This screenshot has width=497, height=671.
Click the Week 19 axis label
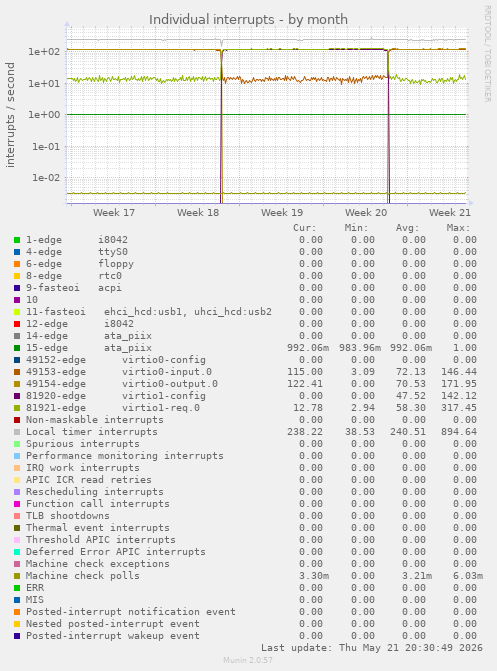tap(282, 213)
